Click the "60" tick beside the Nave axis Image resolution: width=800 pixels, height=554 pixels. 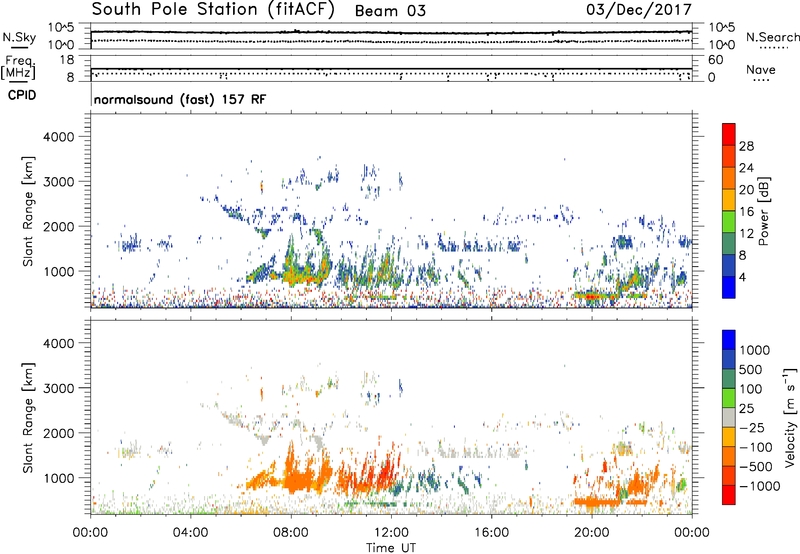pyautogui.click(x=716, y=60)
